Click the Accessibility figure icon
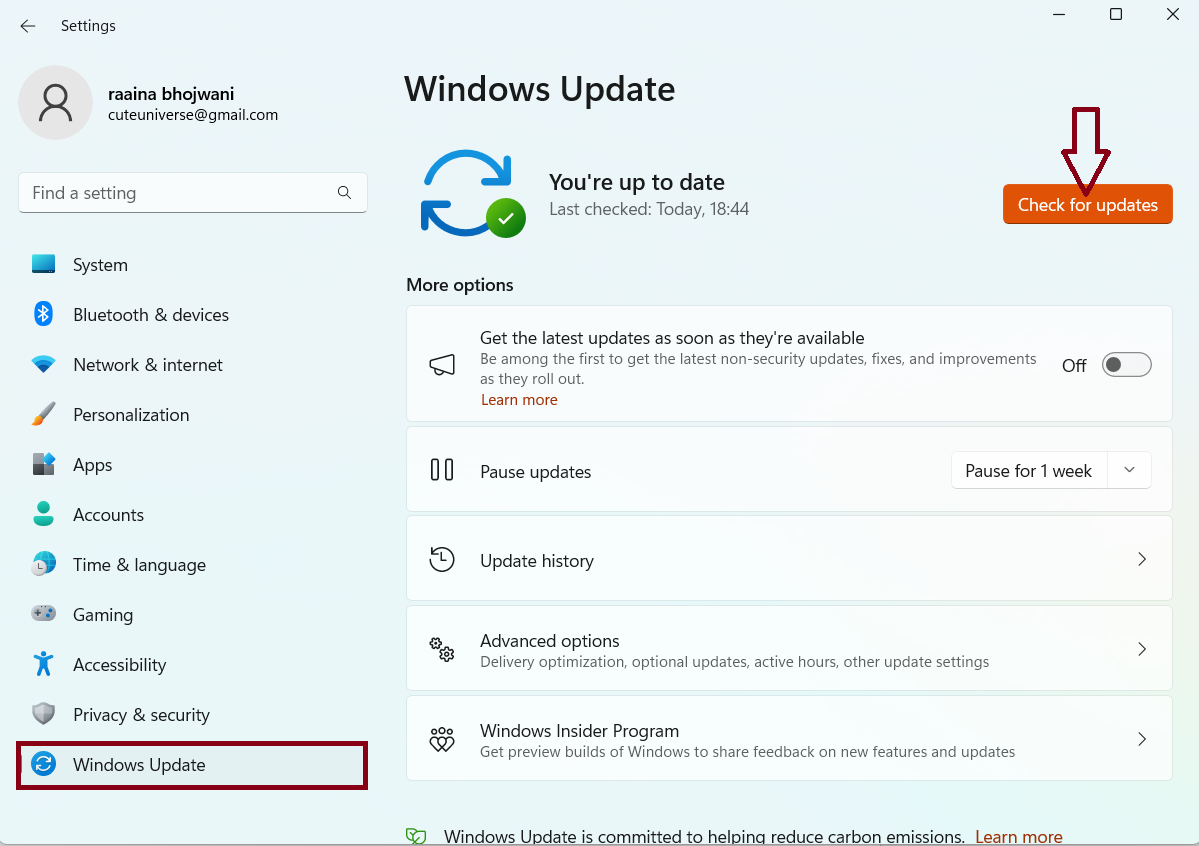Screen dimensions: 1199x846 (43, 664)
